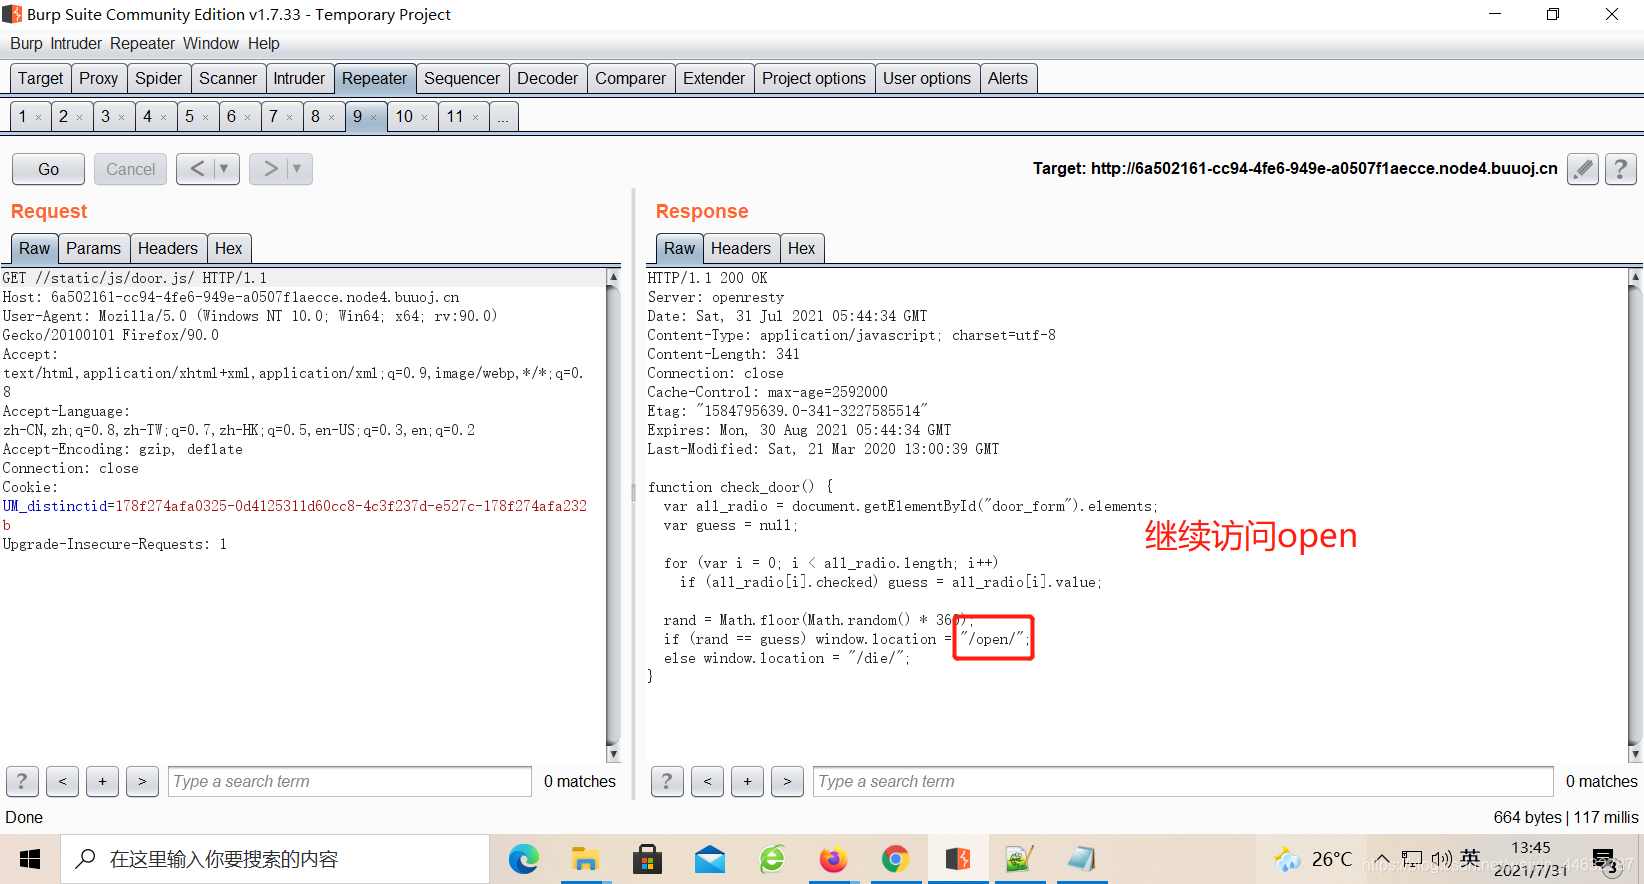1644x884 pixels.
Task: Open the Help menu
Action: click(x=264, y=43)
